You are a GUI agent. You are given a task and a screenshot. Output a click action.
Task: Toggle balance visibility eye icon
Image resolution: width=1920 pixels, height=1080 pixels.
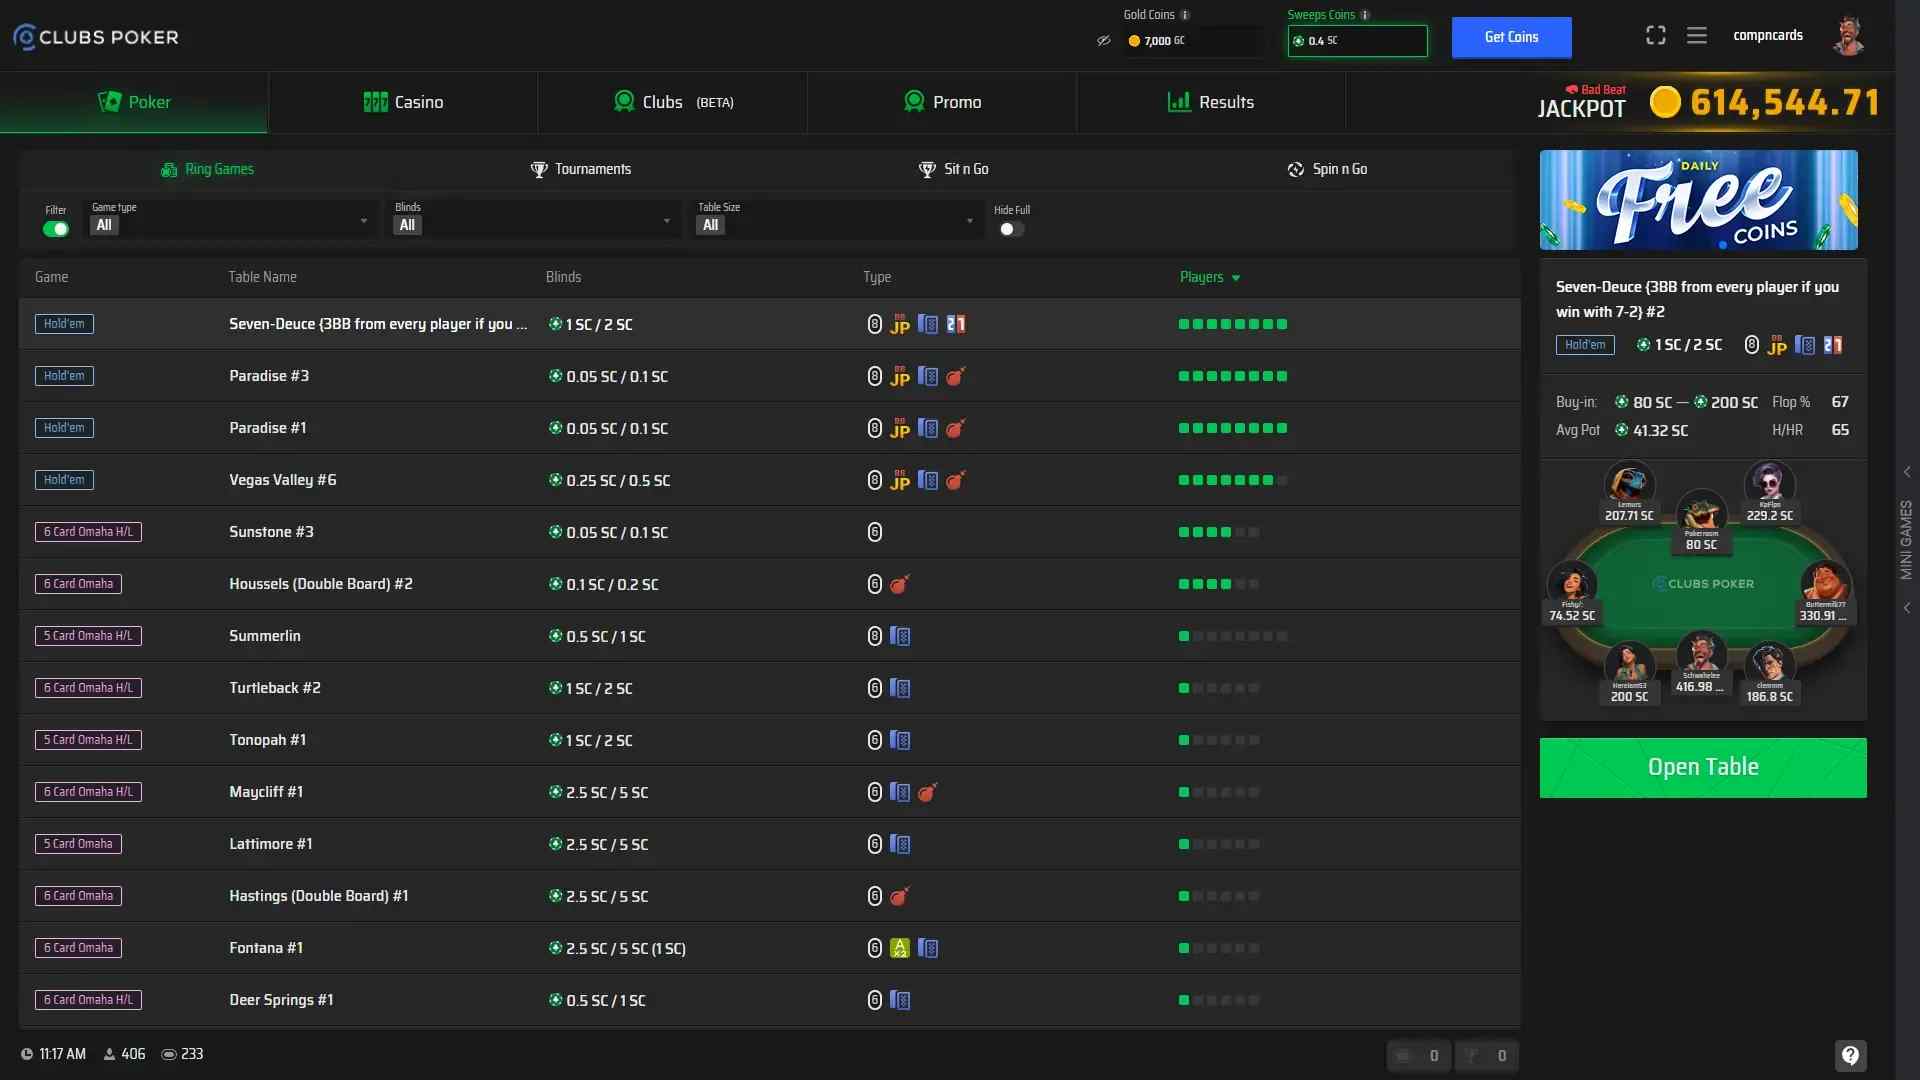pos(1104,41)
